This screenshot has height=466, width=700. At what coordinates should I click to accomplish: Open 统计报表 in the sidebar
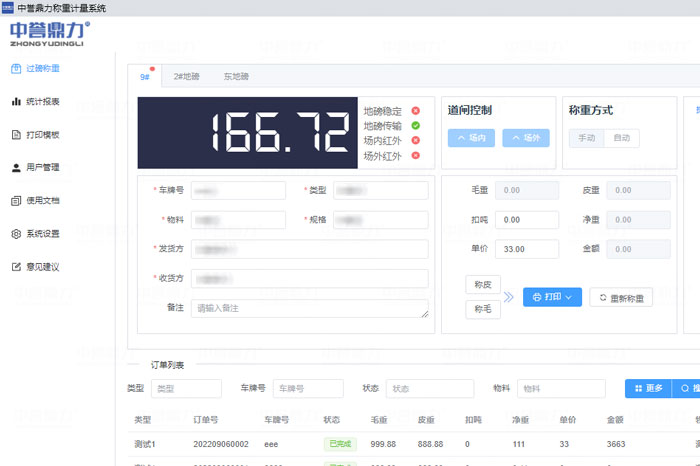(x=42, y=101)
